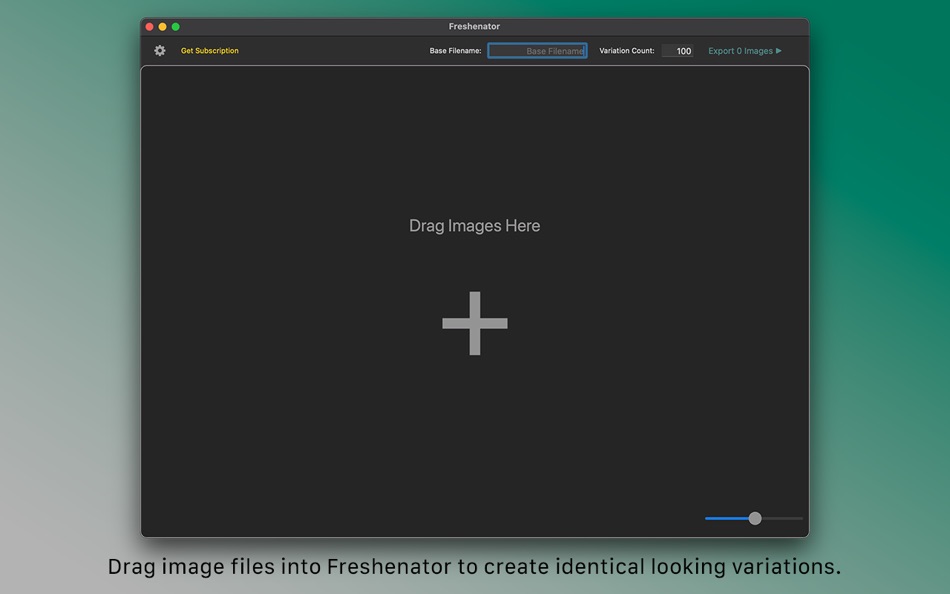Click the Freshenator title bar

pyautogui.click(x=475, y=26)
